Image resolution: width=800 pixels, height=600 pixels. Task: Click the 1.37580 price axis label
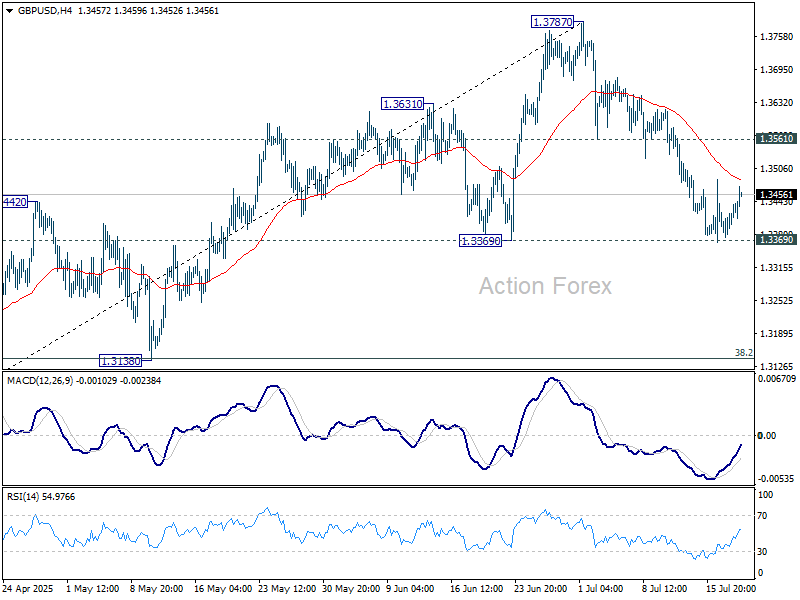776,37
